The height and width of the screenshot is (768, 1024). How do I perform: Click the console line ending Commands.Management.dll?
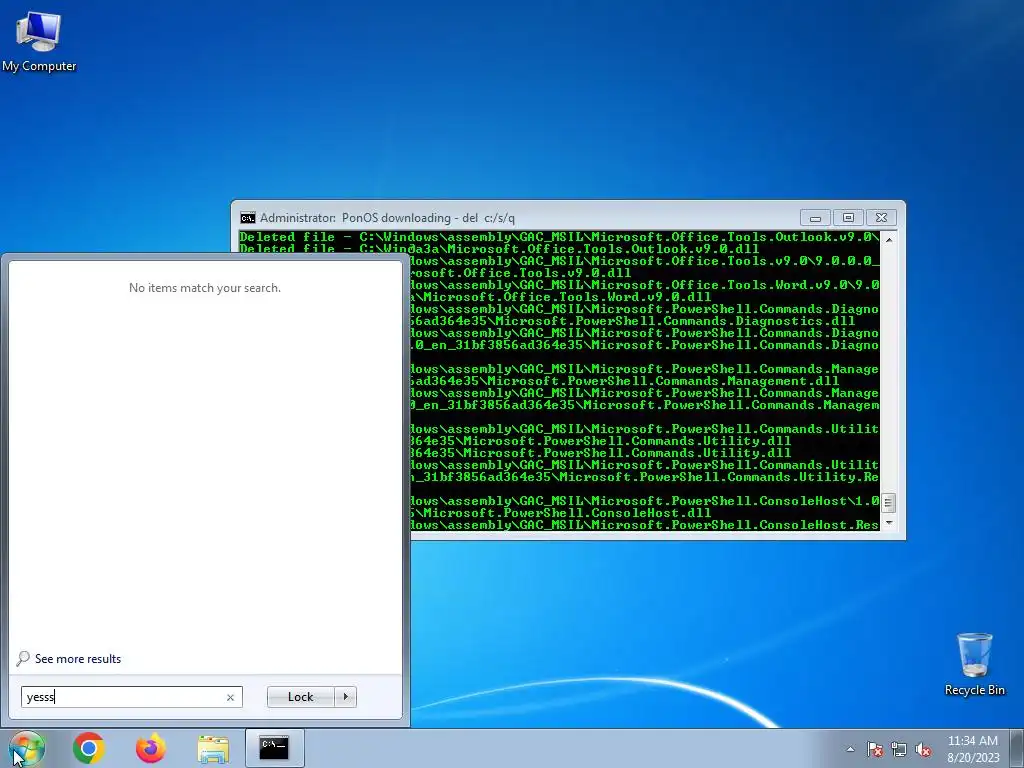tap(624, 381)
